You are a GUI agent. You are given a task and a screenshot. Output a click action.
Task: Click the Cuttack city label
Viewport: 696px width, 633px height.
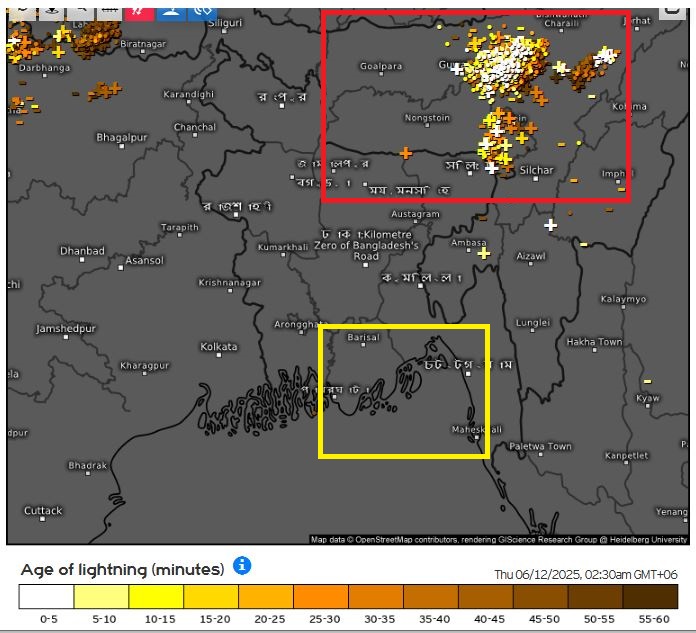(43, 510)
